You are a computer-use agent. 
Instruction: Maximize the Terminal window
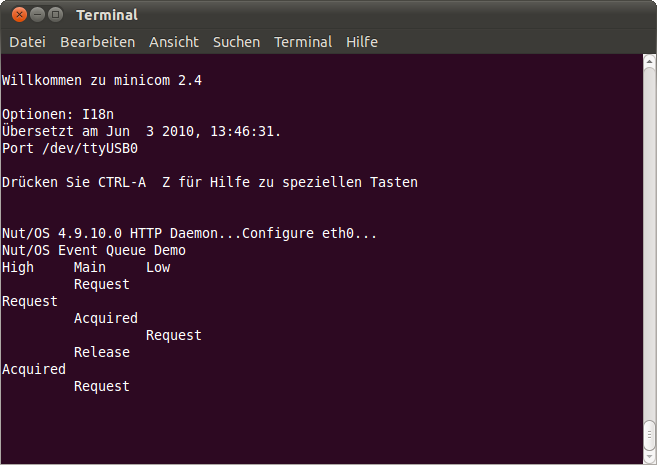(55, 15)
